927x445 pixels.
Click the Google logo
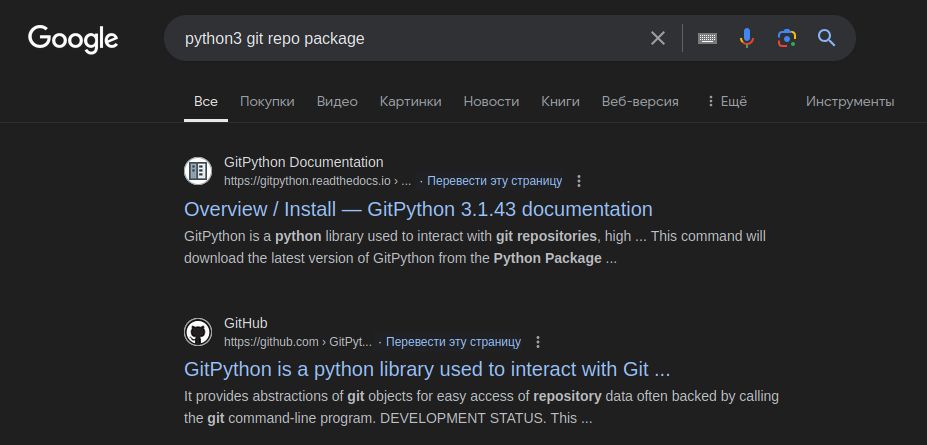73,39
